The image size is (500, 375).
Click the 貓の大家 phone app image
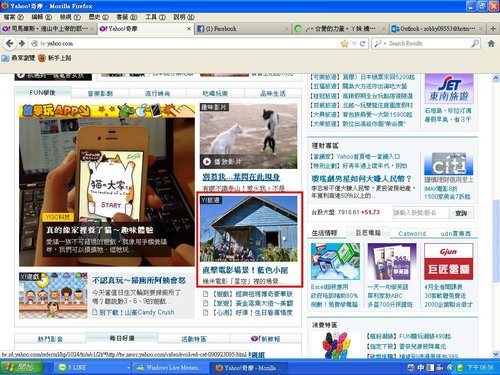(107, 192)
